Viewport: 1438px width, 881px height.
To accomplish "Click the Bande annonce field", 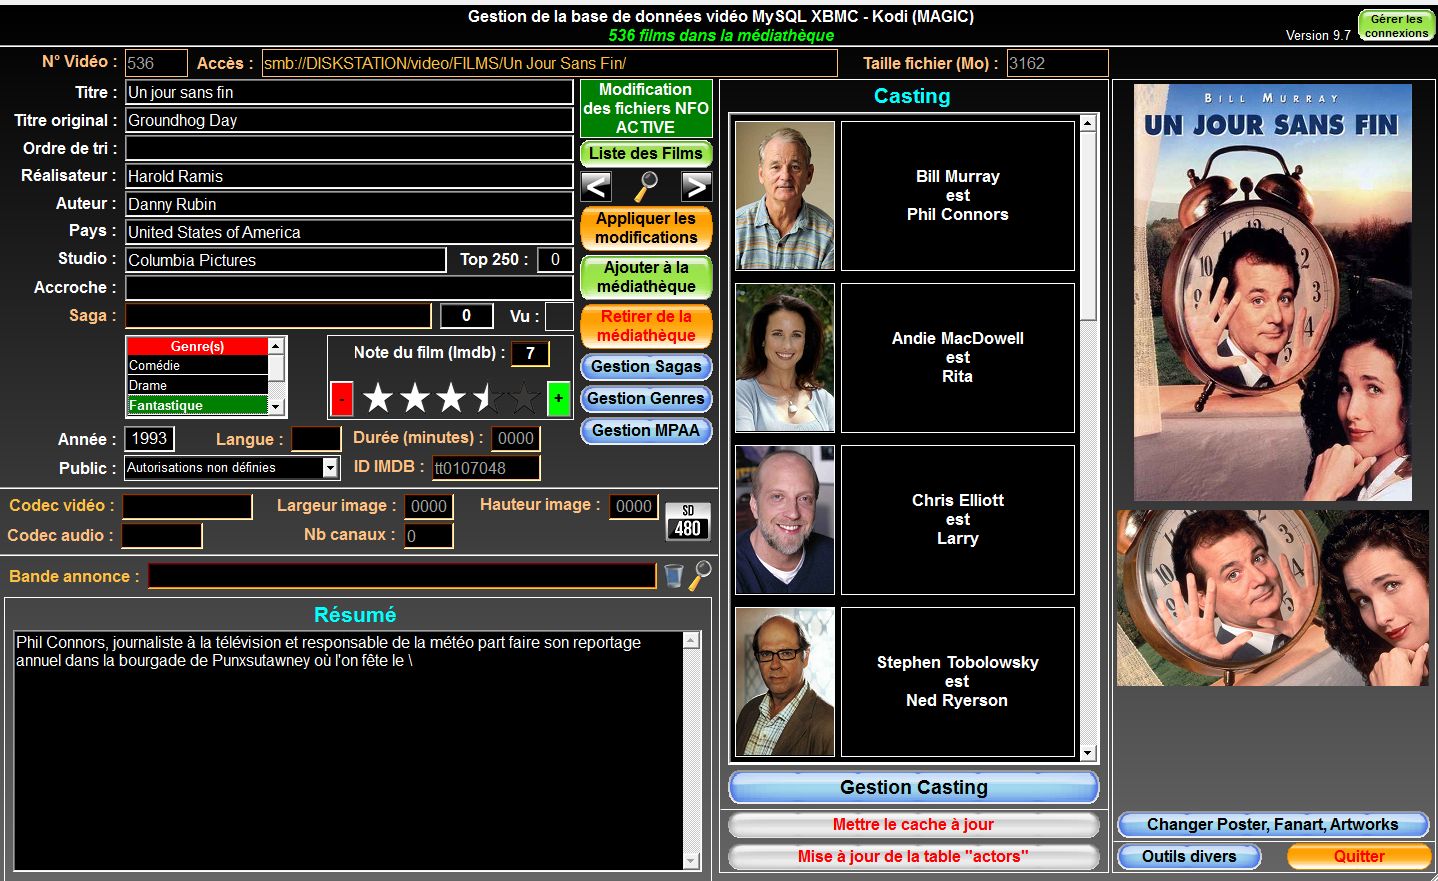I will (x=402, y=576).
